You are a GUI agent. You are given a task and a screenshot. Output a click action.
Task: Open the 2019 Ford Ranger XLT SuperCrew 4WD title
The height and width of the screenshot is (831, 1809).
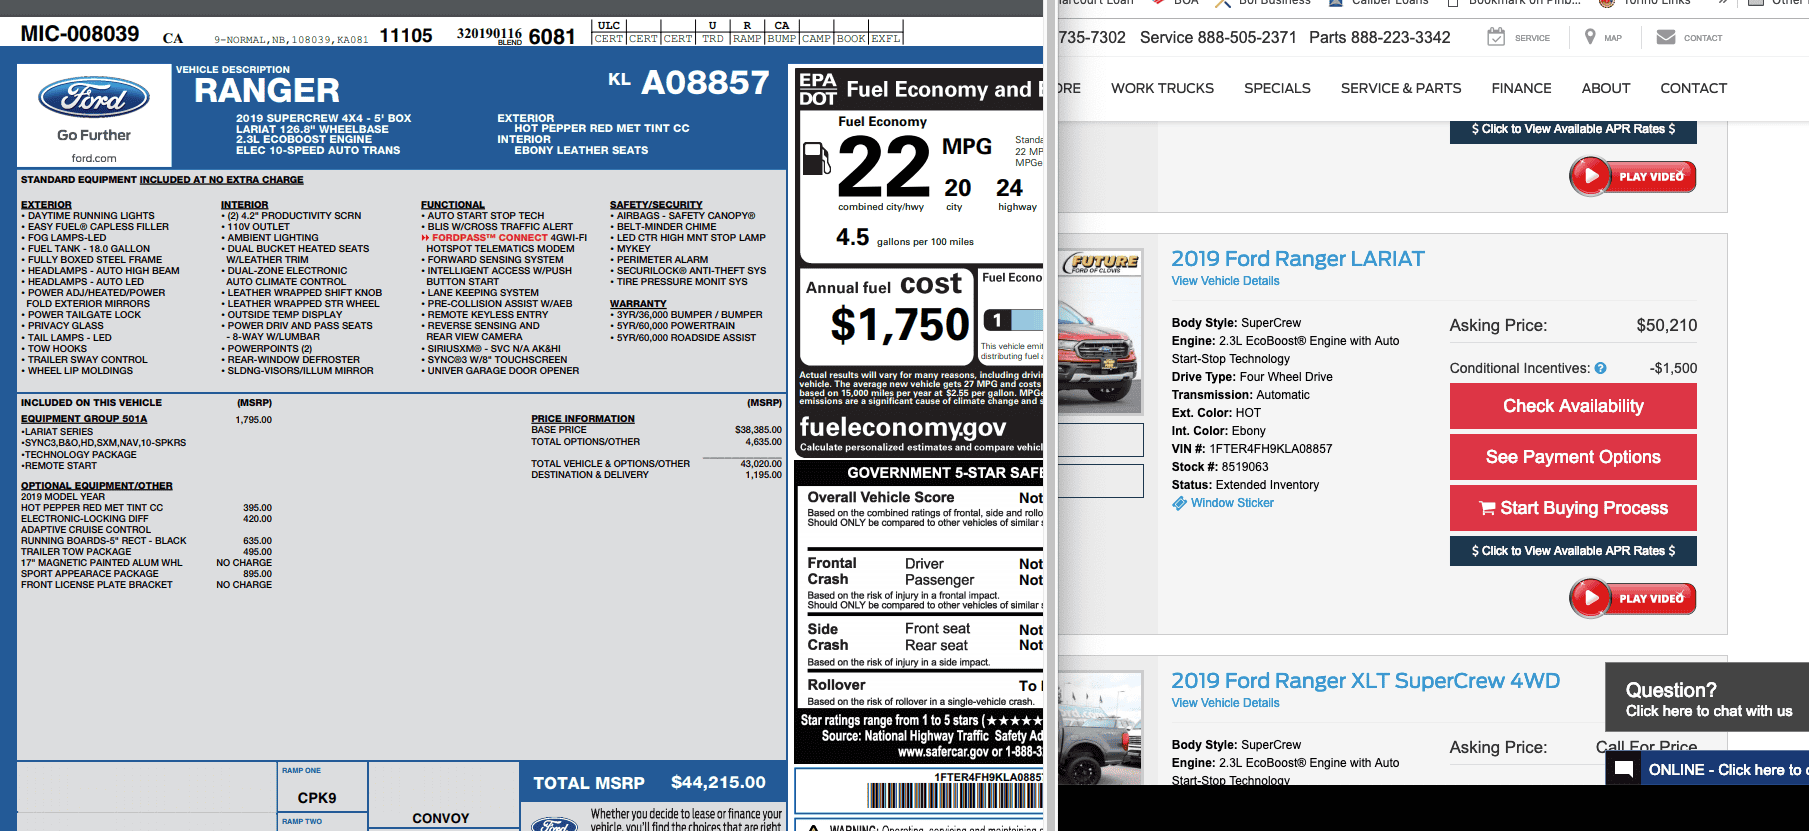[1365, 681]
